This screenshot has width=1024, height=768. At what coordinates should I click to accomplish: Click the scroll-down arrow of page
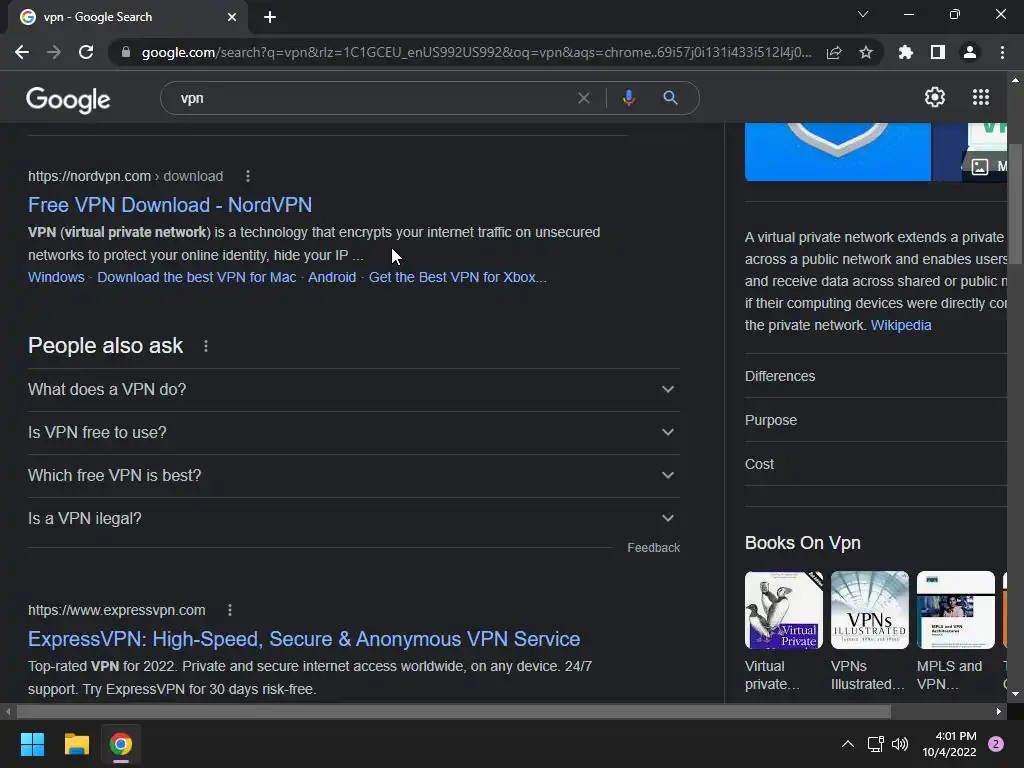(x=1015, y=694)
